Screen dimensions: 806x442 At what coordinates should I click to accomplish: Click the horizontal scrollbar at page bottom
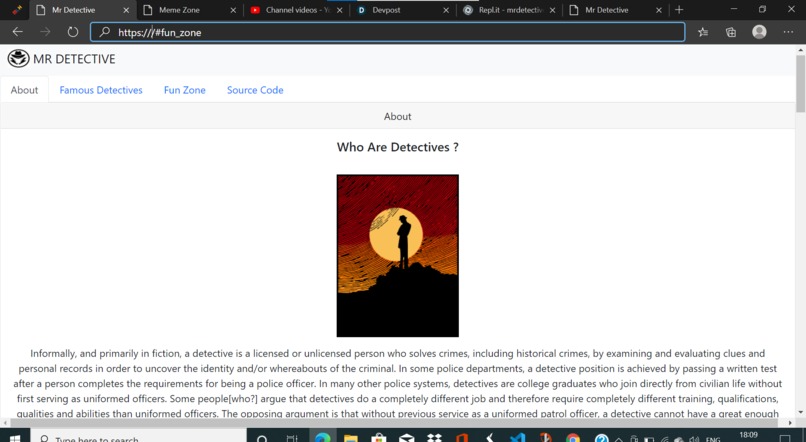click(x=394, y=422)
